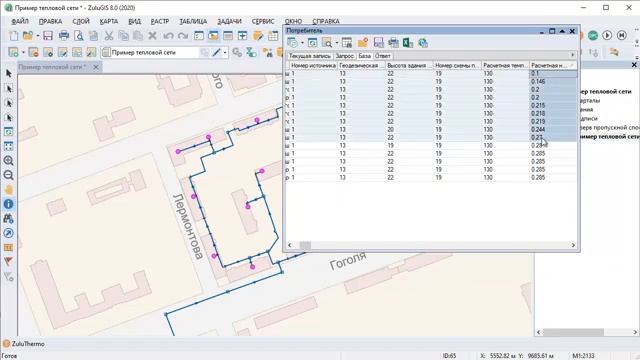Click the horizontal scrollbar thumb in Потребитель table
The height and width of the screenshot is (360, 640).
(x=305, y=245)
